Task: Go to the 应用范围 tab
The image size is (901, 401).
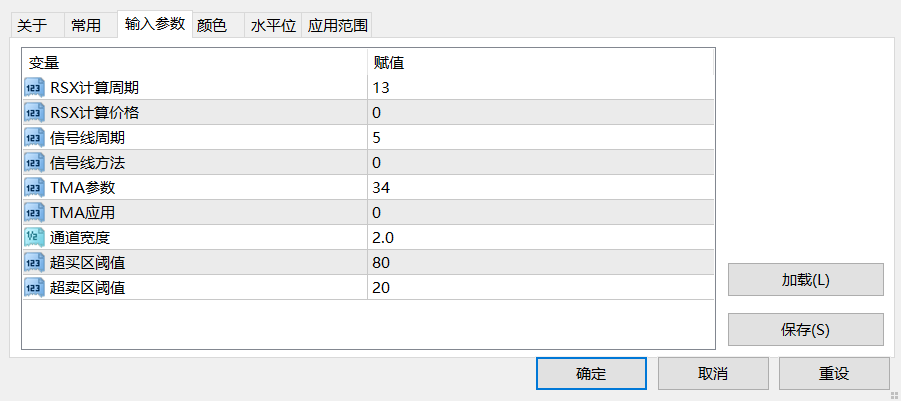Action: tap(337, 26)
